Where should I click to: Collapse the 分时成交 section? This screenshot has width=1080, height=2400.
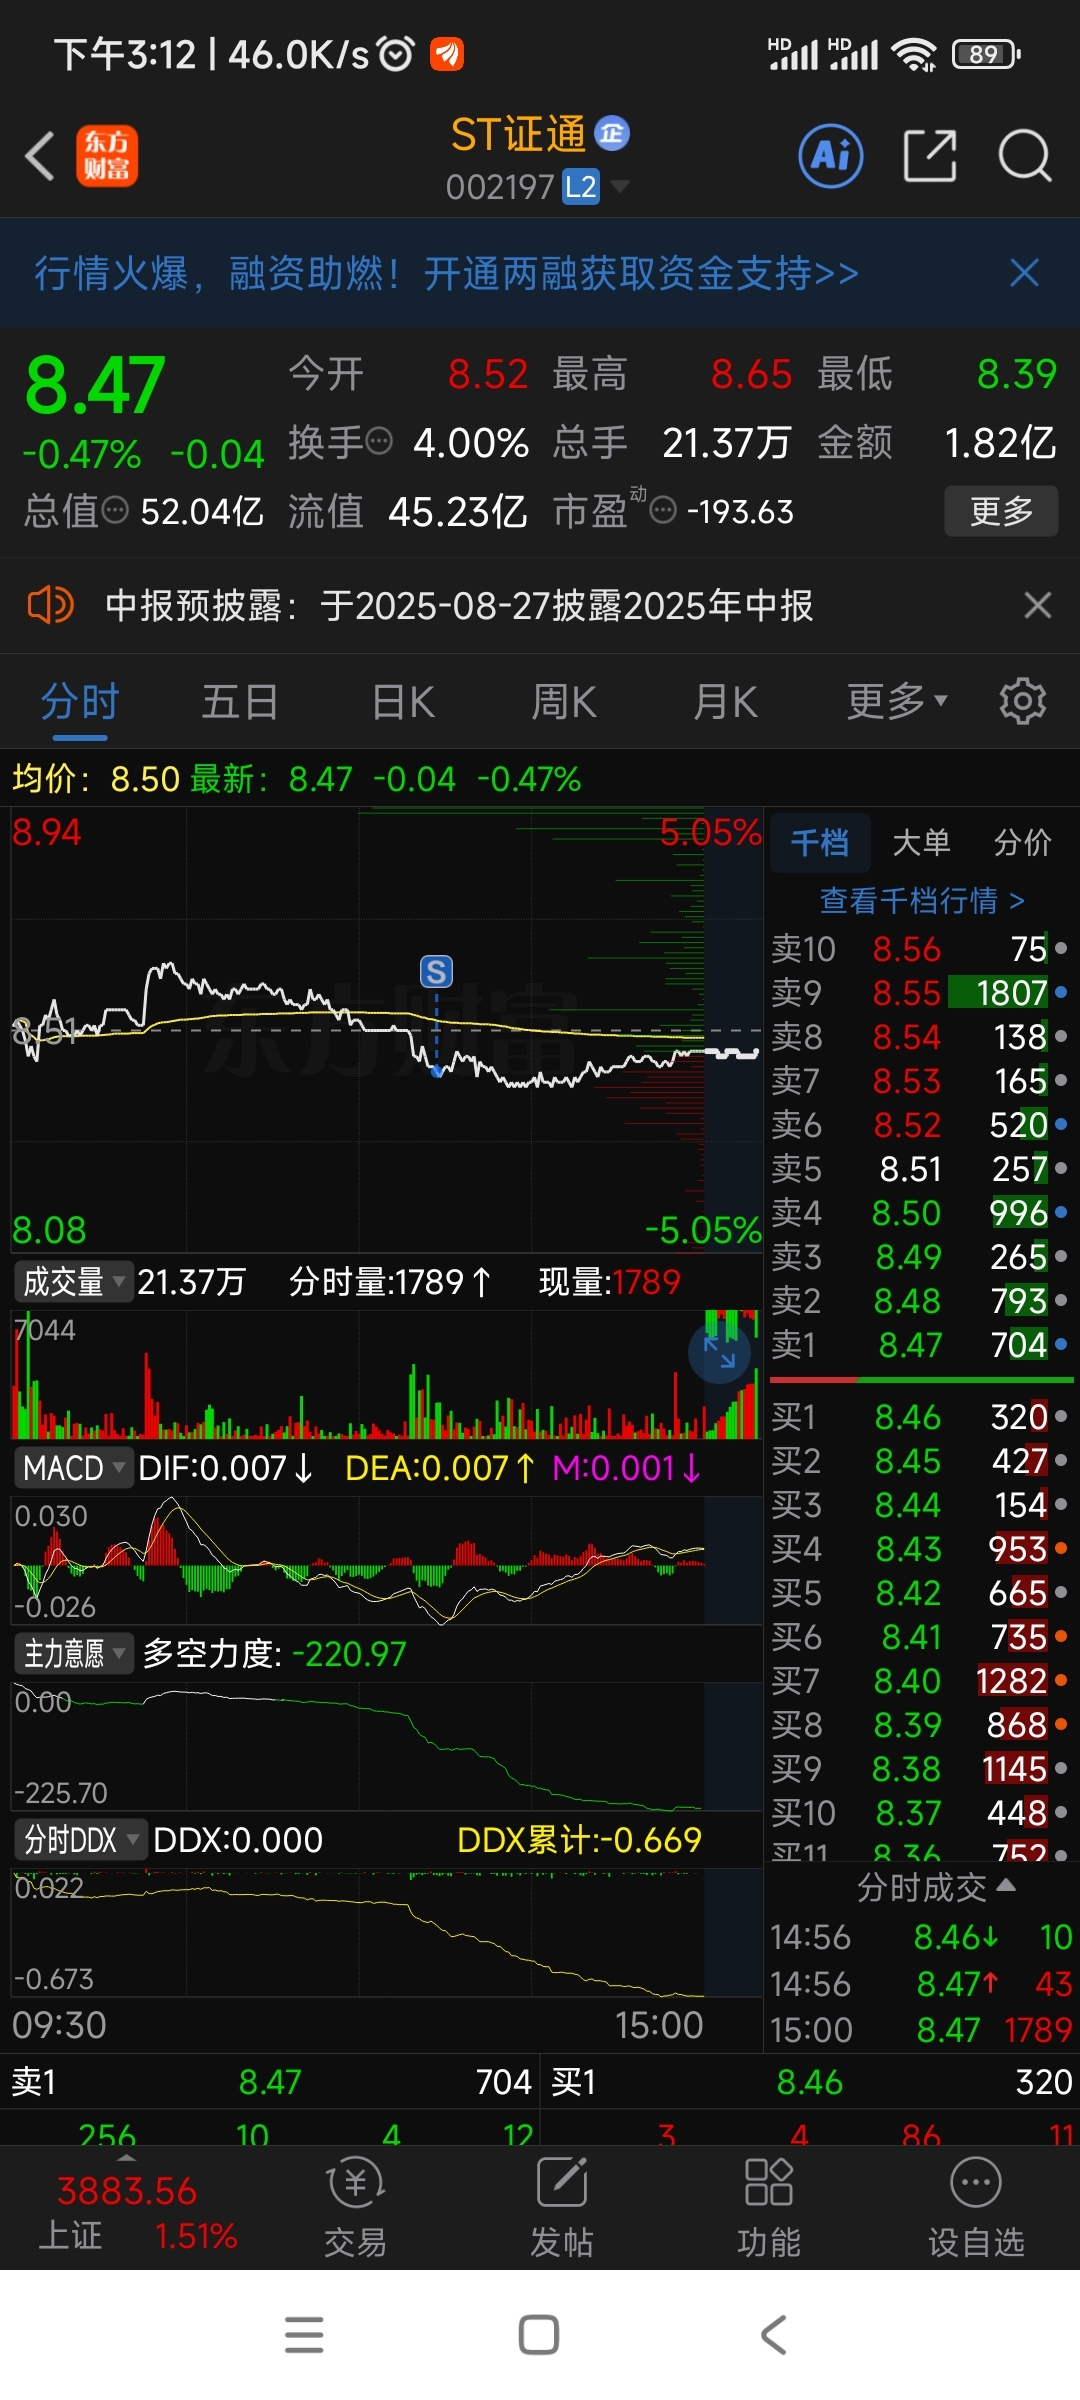(x=936, y=1887)
